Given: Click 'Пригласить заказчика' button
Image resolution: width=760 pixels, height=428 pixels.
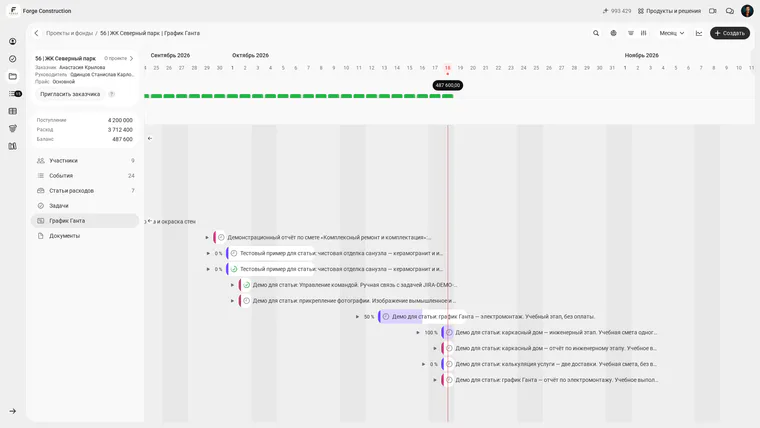Looking at the screenshot, I should [70, 94].
